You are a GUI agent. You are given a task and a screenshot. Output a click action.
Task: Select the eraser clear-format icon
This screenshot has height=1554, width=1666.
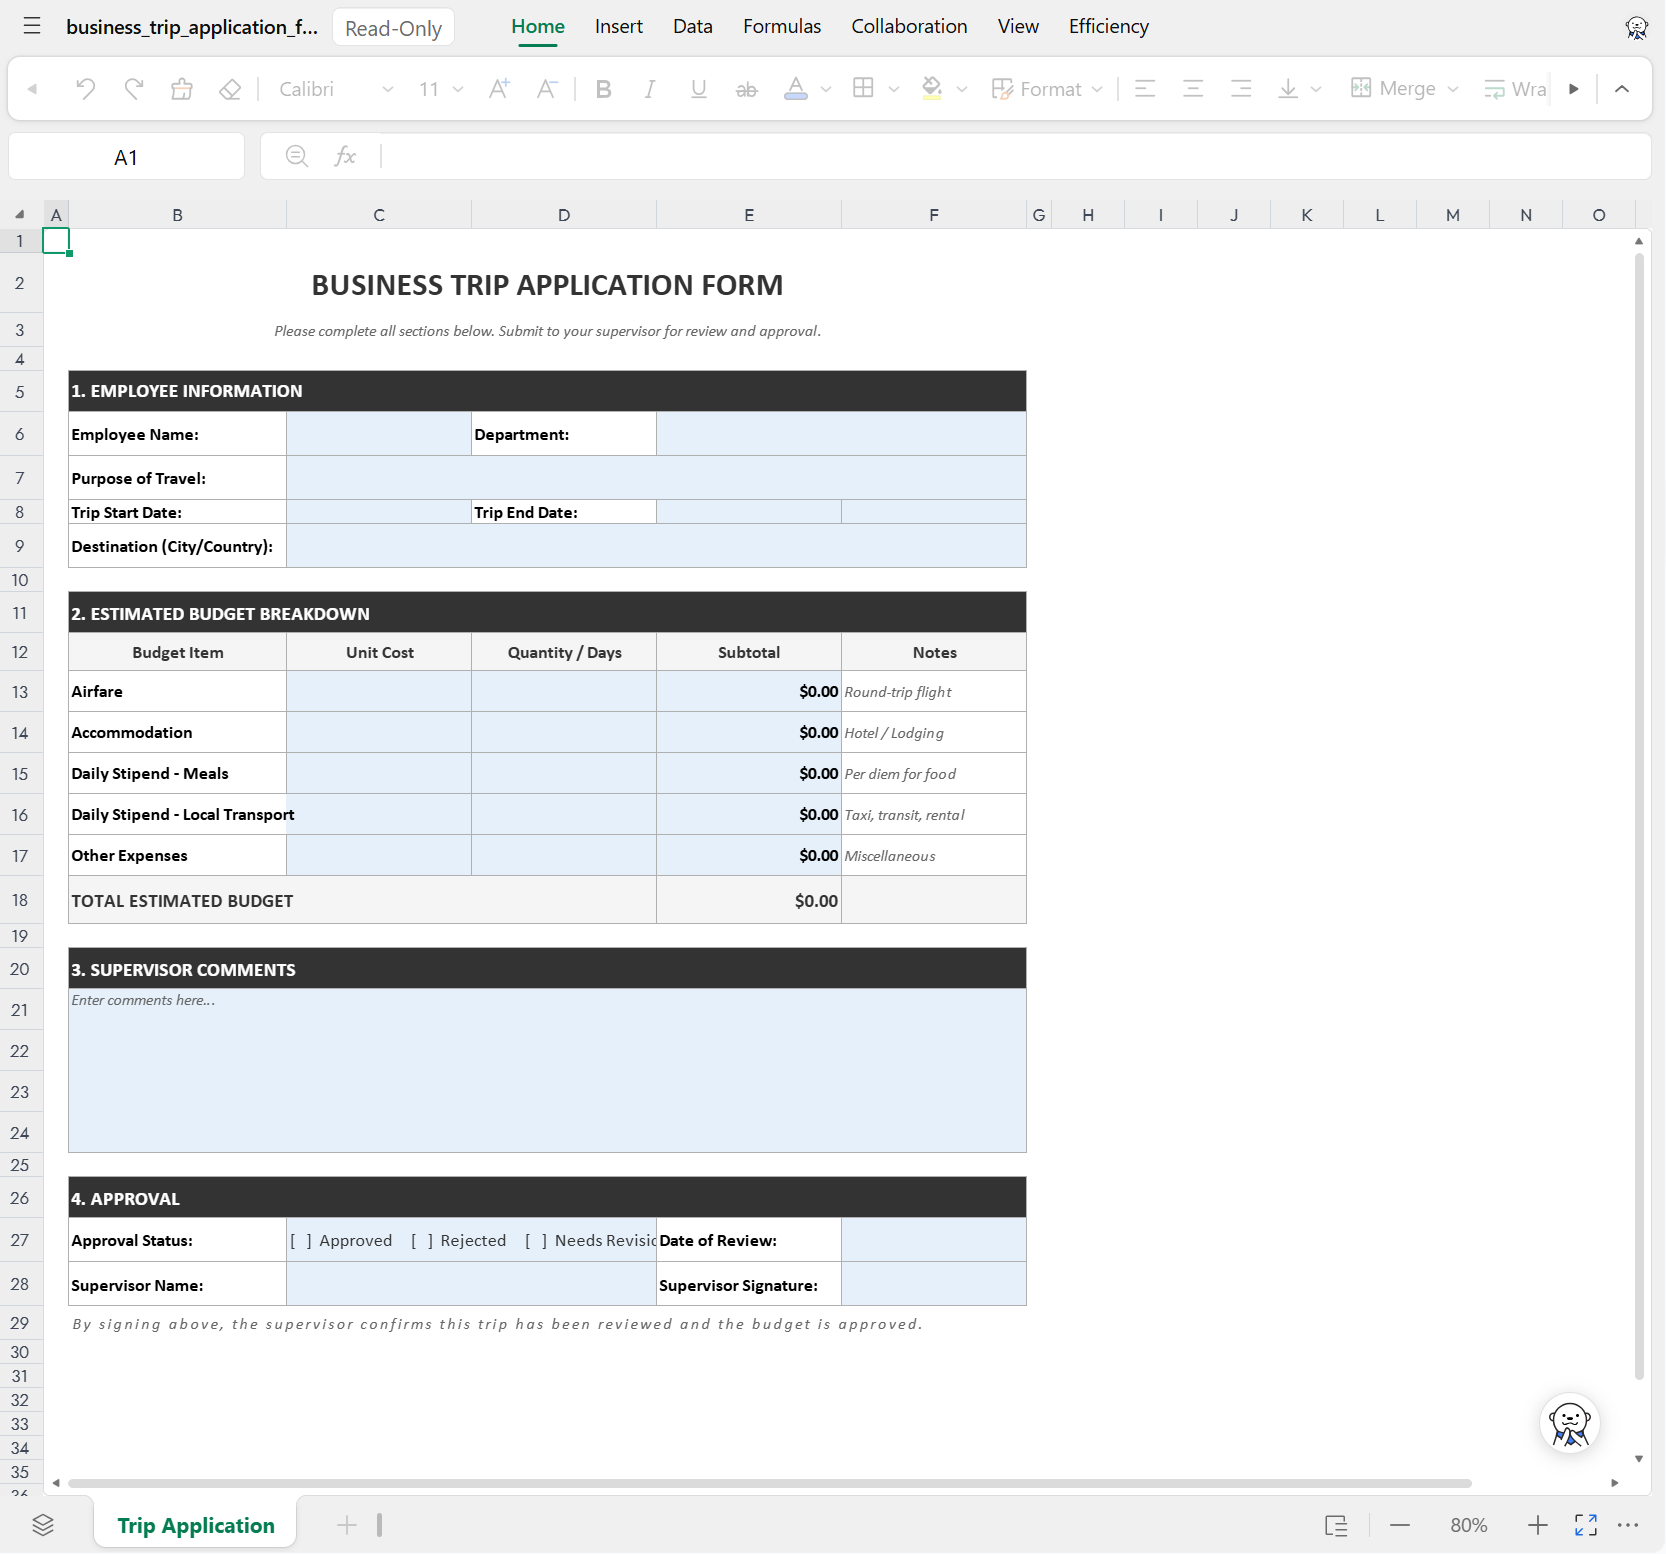230,89
